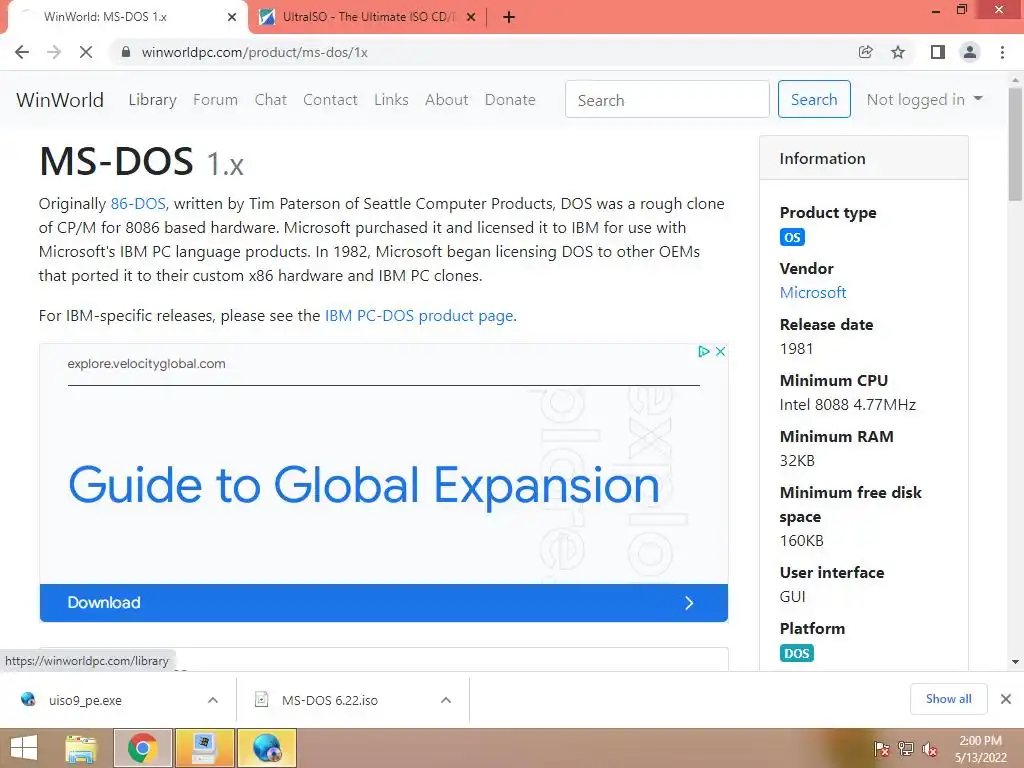Click the 32KB minimum RAM value

797,461
